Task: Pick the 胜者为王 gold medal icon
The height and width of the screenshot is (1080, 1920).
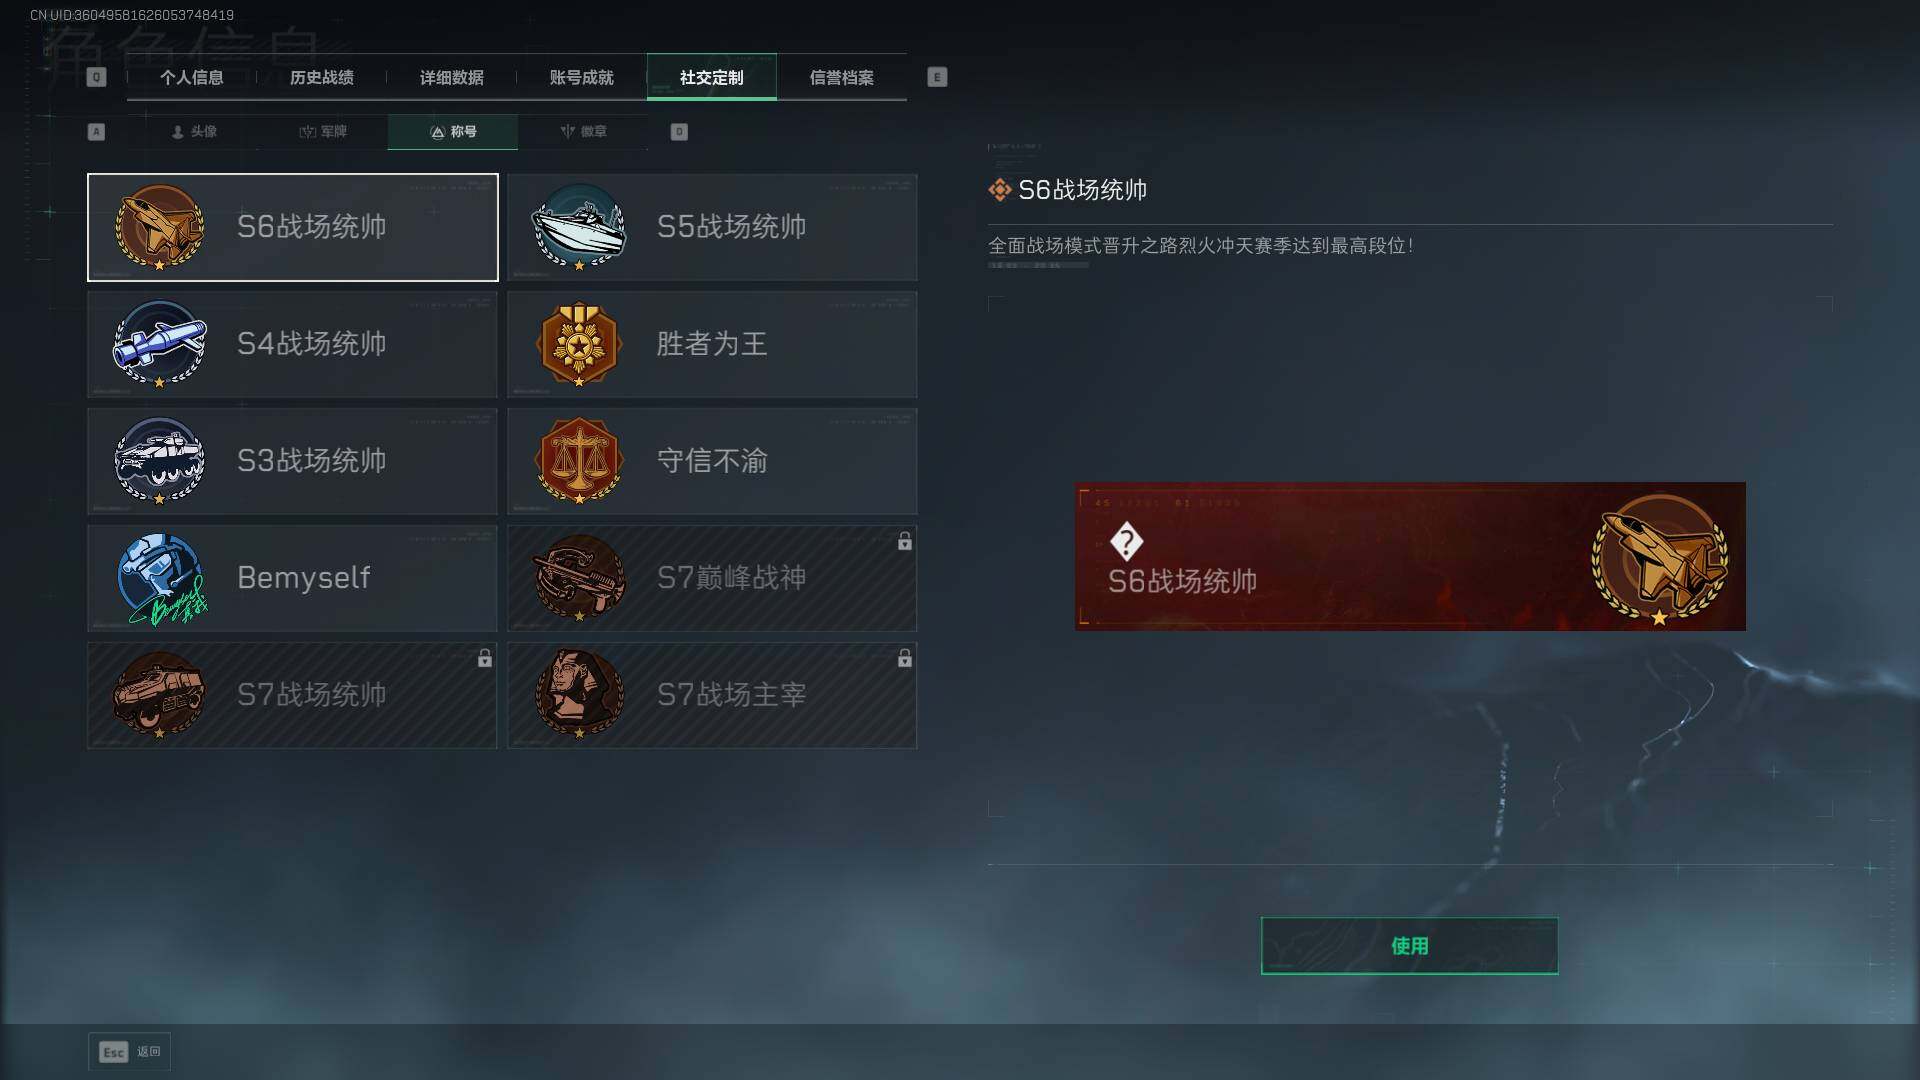Action: click(579, 344)
